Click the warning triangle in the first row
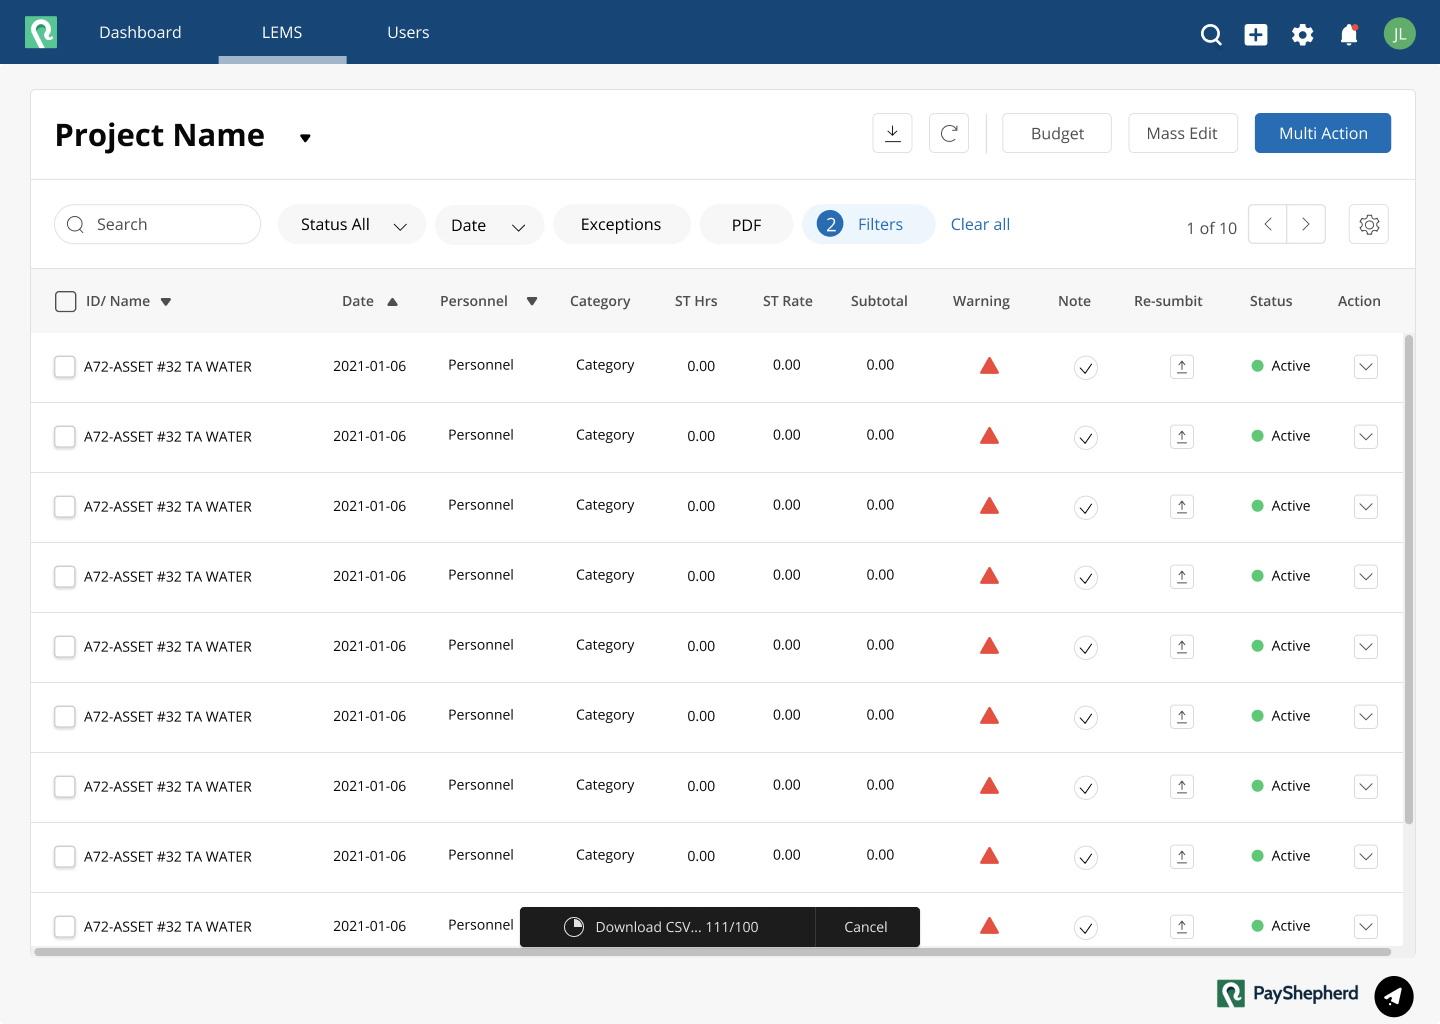The height and width of the screenshot is (1024, 1440). pos(990,366)
